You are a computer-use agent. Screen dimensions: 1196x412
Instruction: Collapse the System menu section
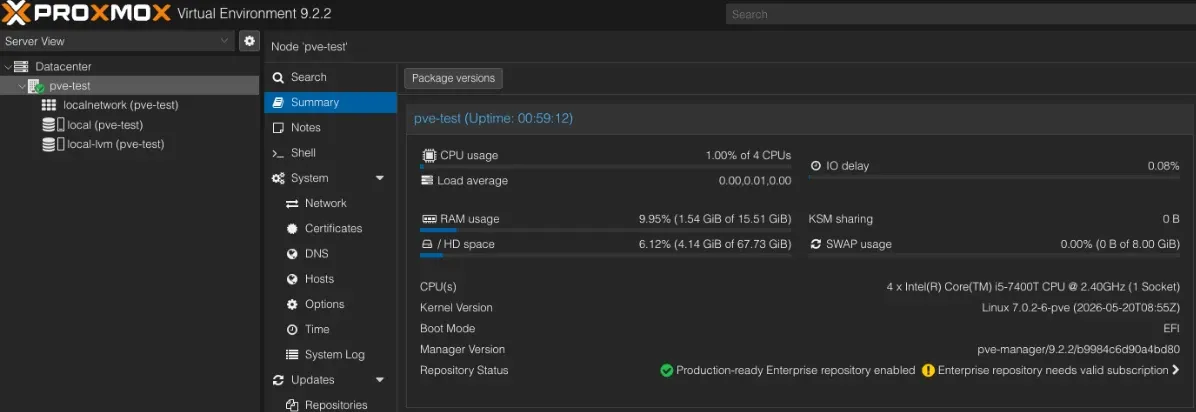point(380,179)
